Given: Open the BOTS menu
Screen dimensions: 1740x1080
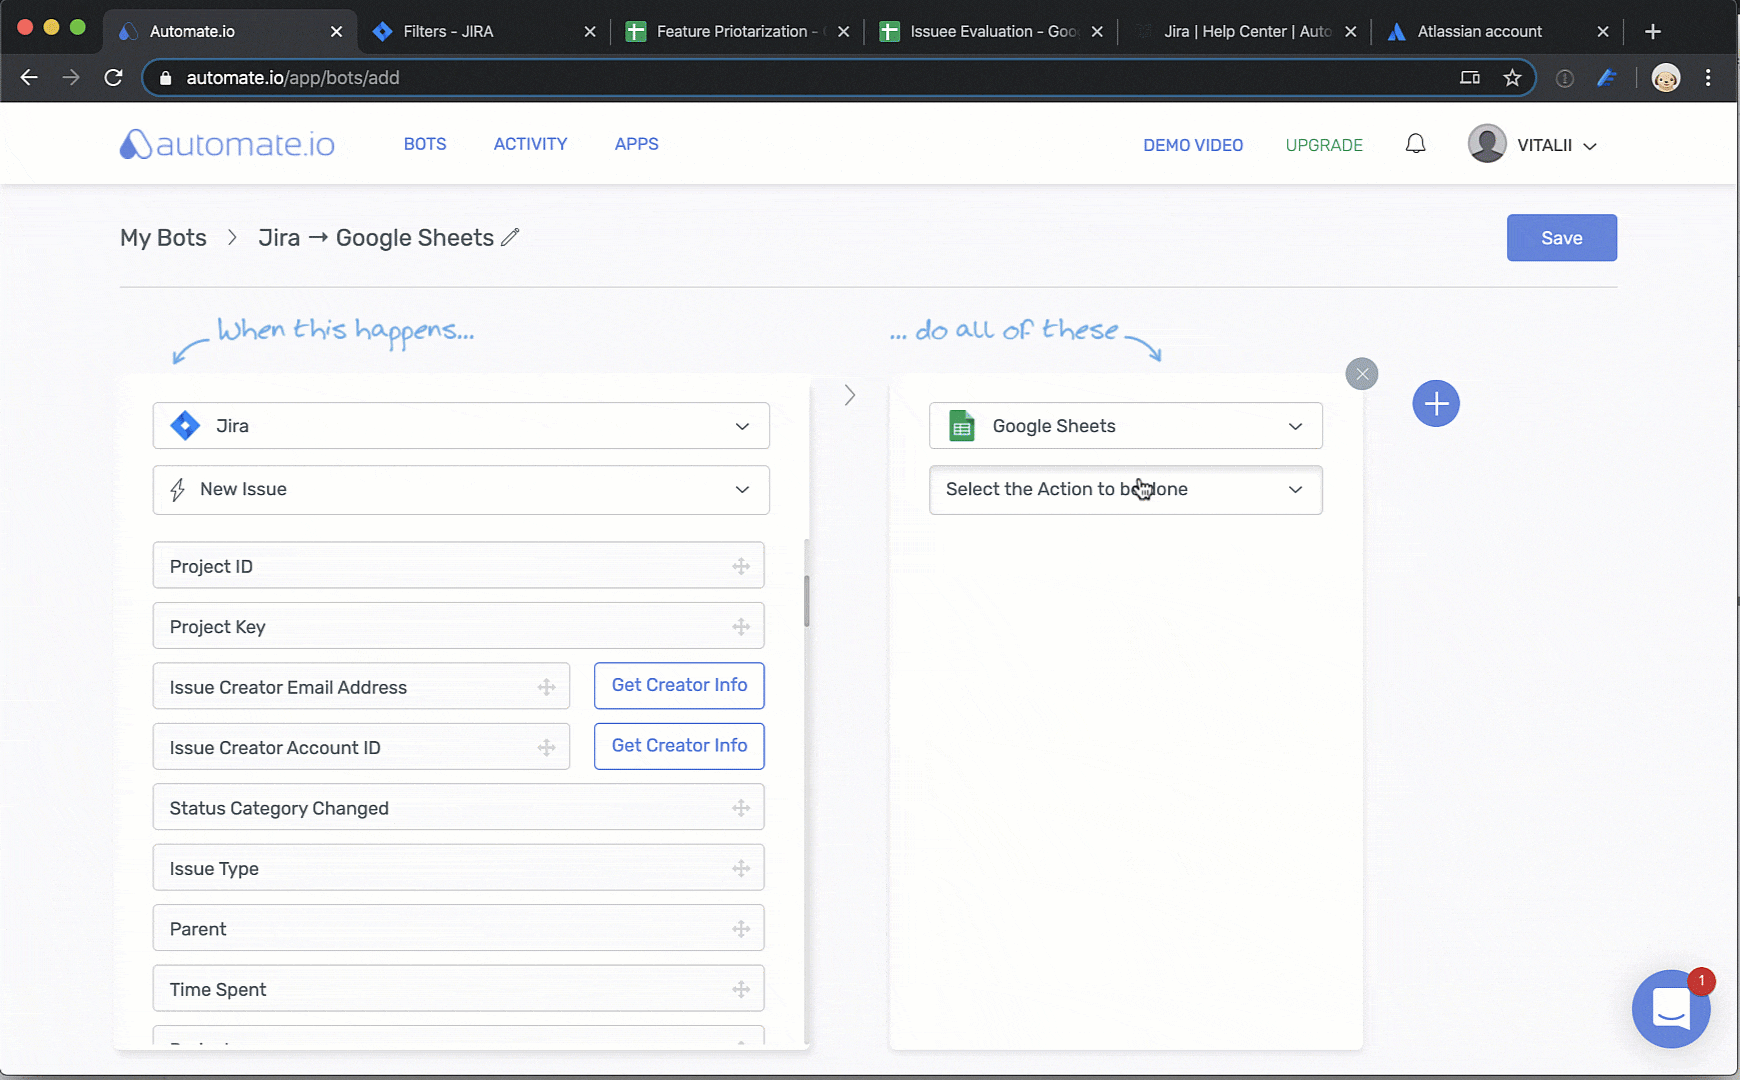Looking at the screenshot, I should (x=425, y=144).
